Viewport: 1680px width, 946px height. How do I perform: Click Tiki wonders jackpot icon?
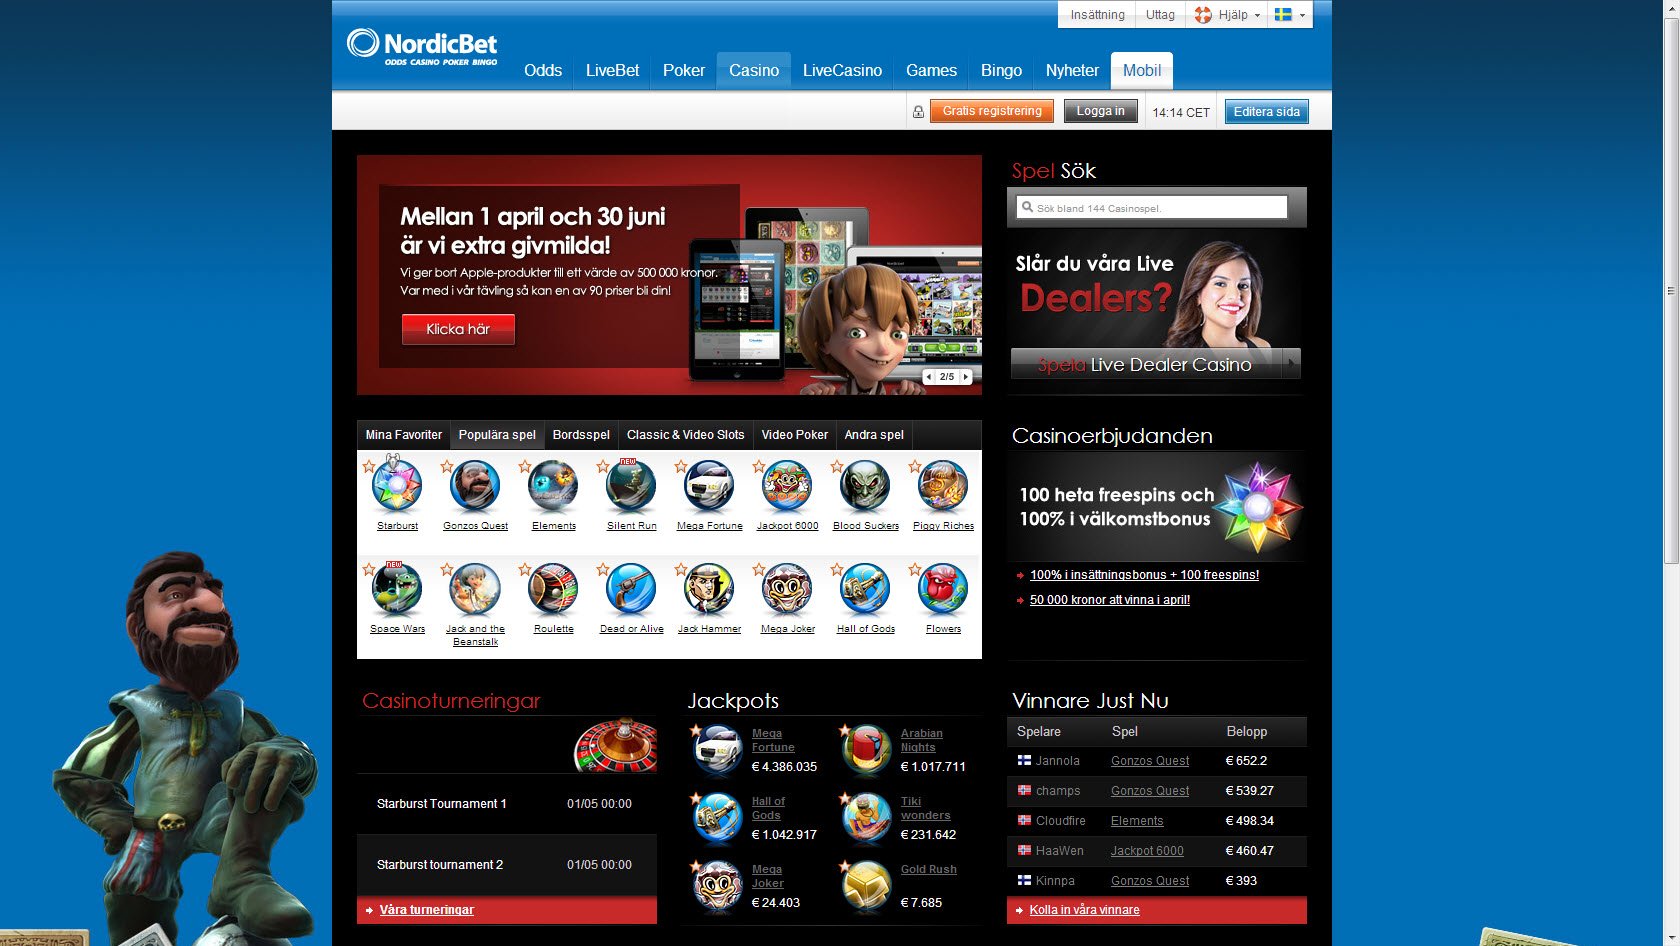pyautogui.click(x=866, y=819)
